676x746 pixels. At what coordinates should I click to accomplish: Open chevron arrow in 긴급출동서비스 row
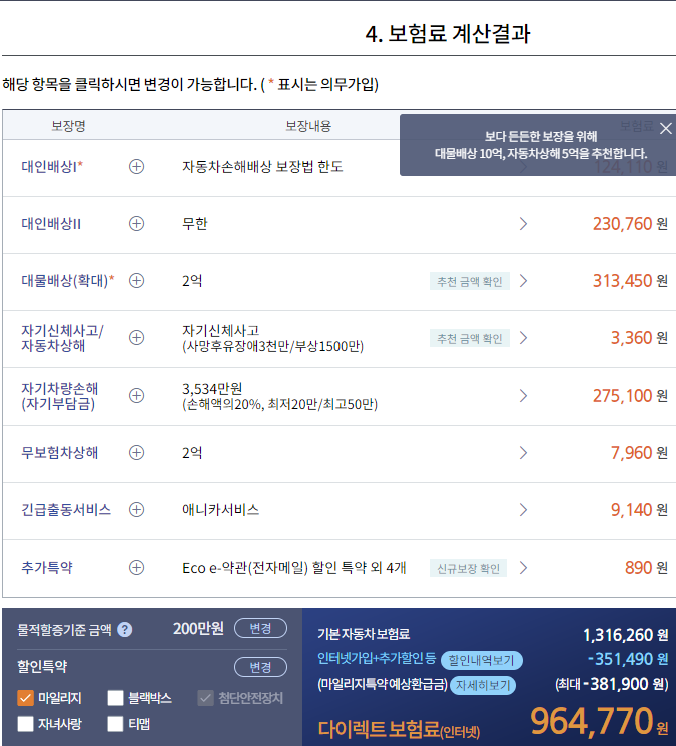coord(523,510)
